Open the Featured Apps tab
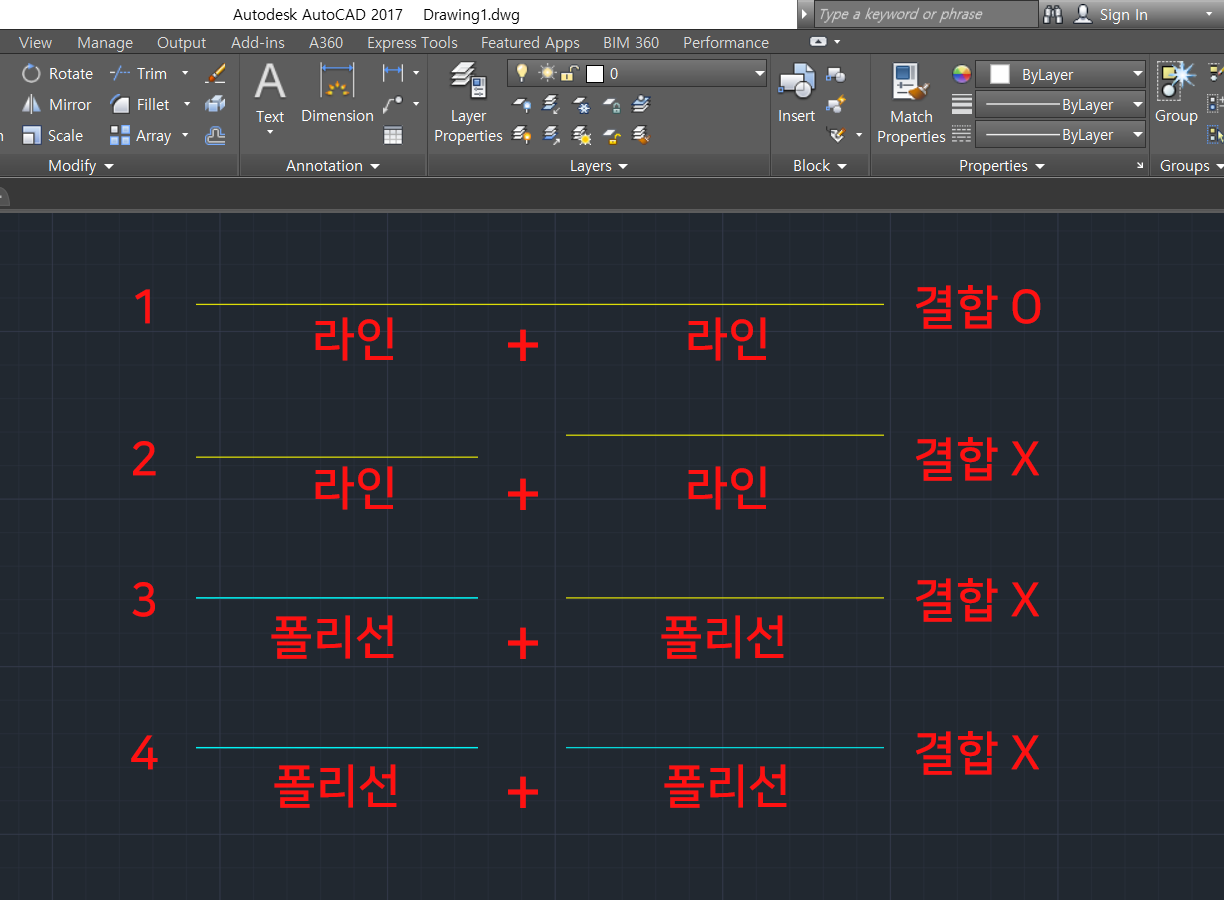The height and width of the screenshot is (900, 1224). pyautogui.click(x=530, y=42)
